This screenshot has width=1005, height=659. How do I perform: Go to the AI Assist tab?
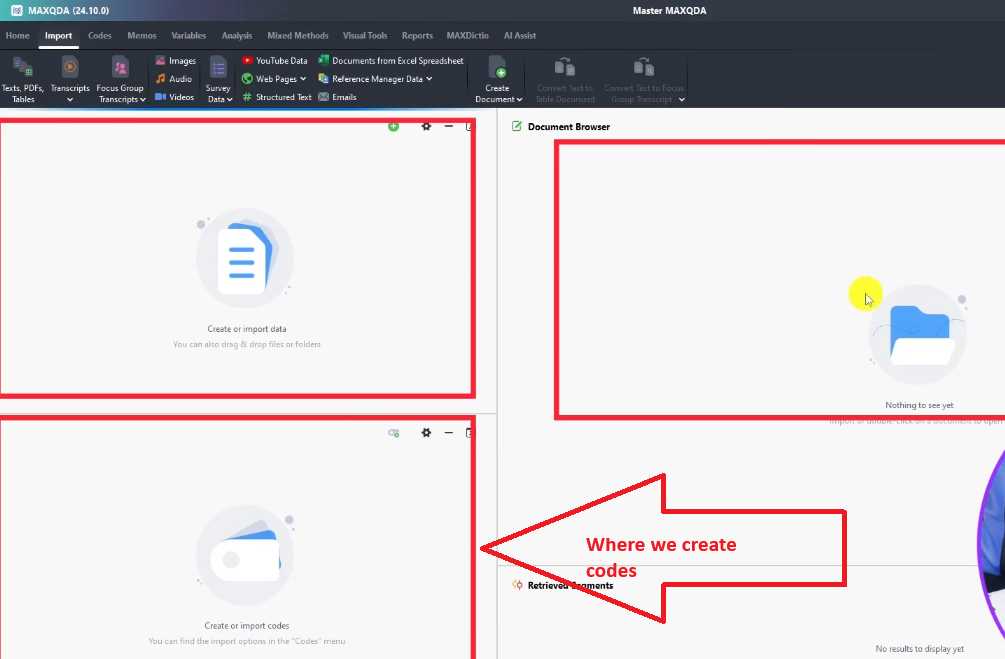pos(519,36)
